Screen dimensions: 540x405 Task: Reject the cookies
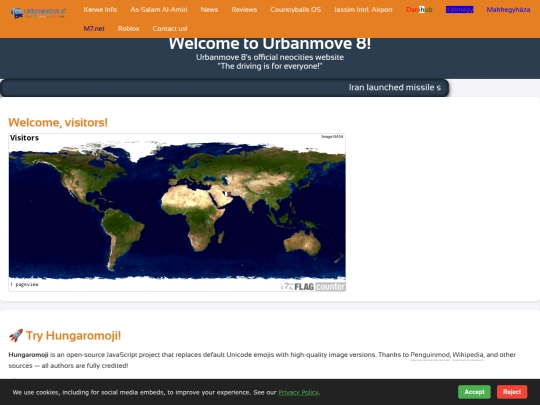pos(512,392)
